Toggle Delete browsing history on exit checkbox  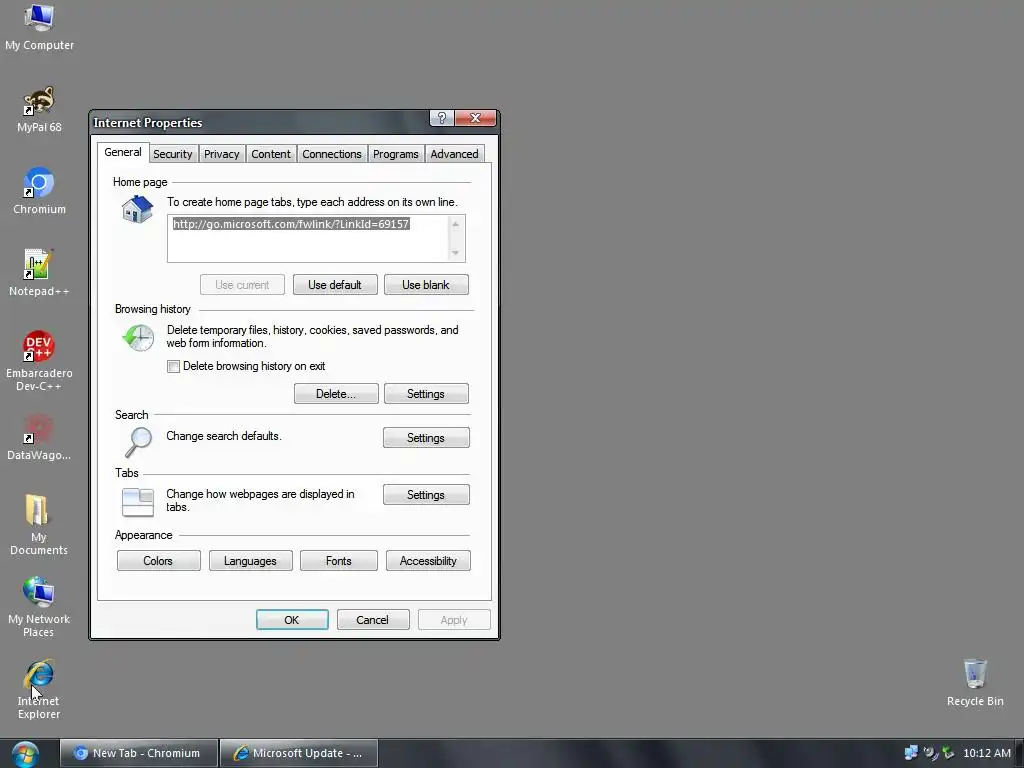click(x=173, y=366)
